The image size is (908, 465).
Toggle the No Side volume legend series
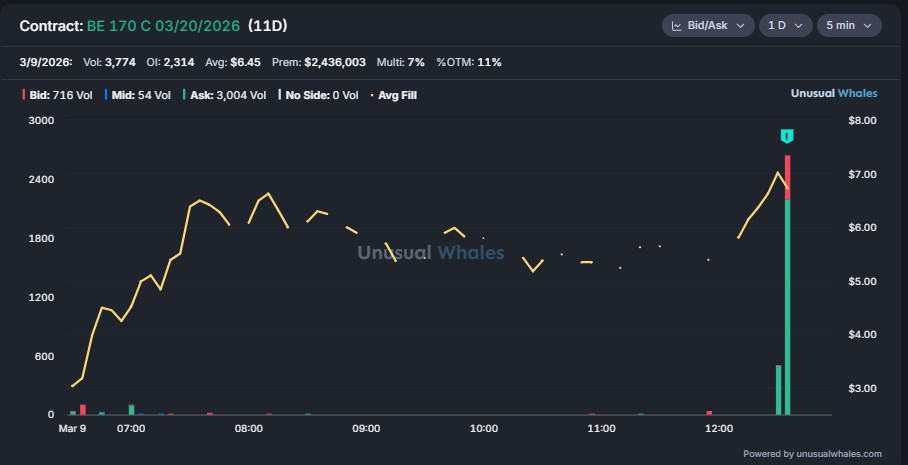(x=318, y=95)
